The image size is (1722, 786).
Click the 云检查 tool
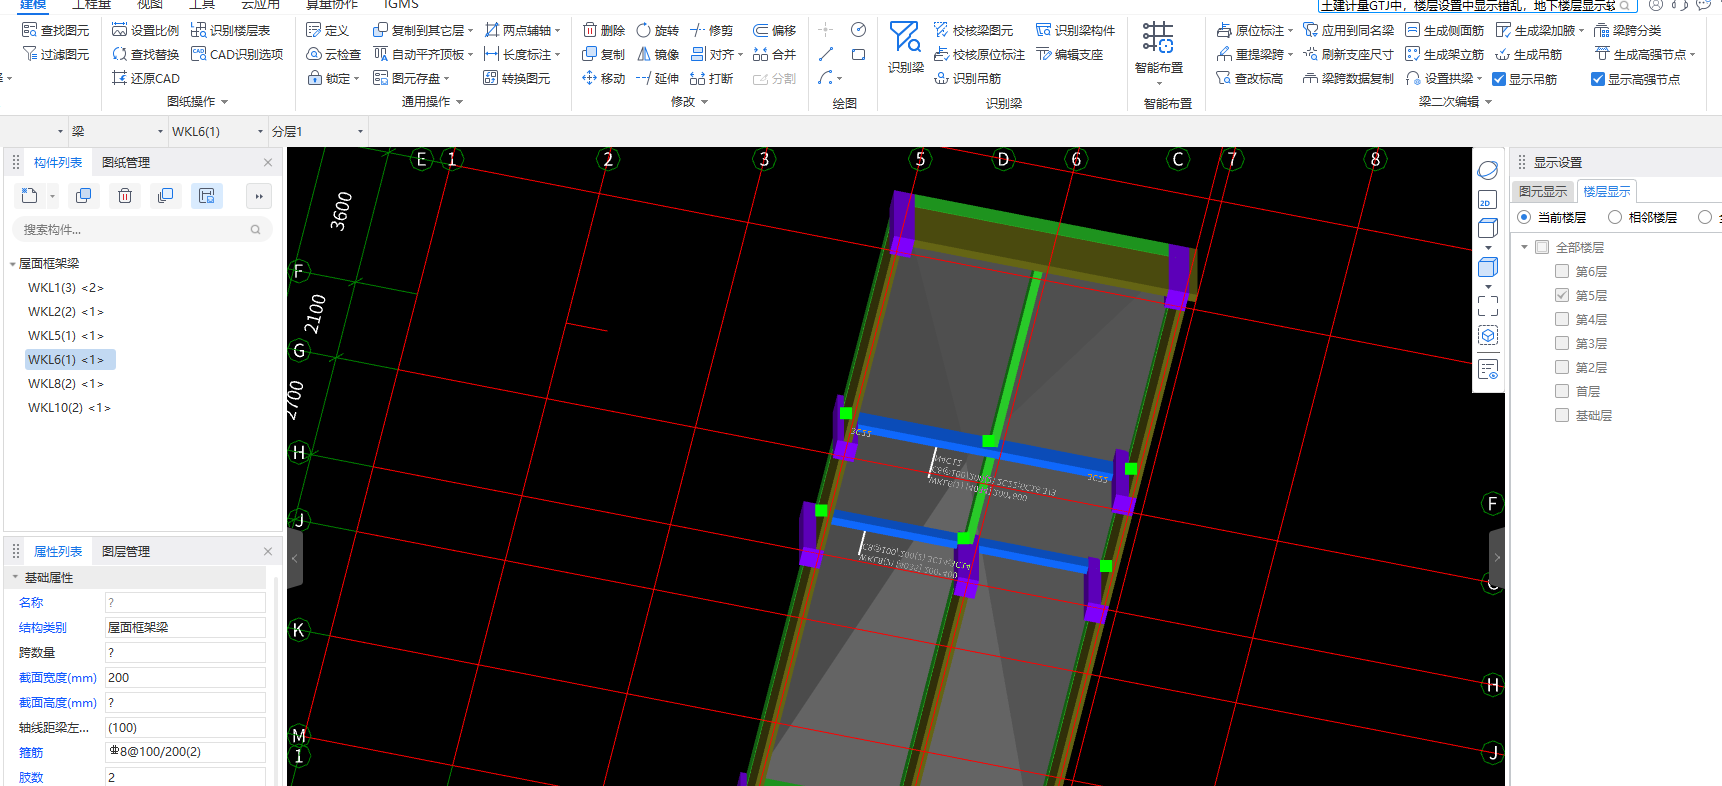coord(333,54)
